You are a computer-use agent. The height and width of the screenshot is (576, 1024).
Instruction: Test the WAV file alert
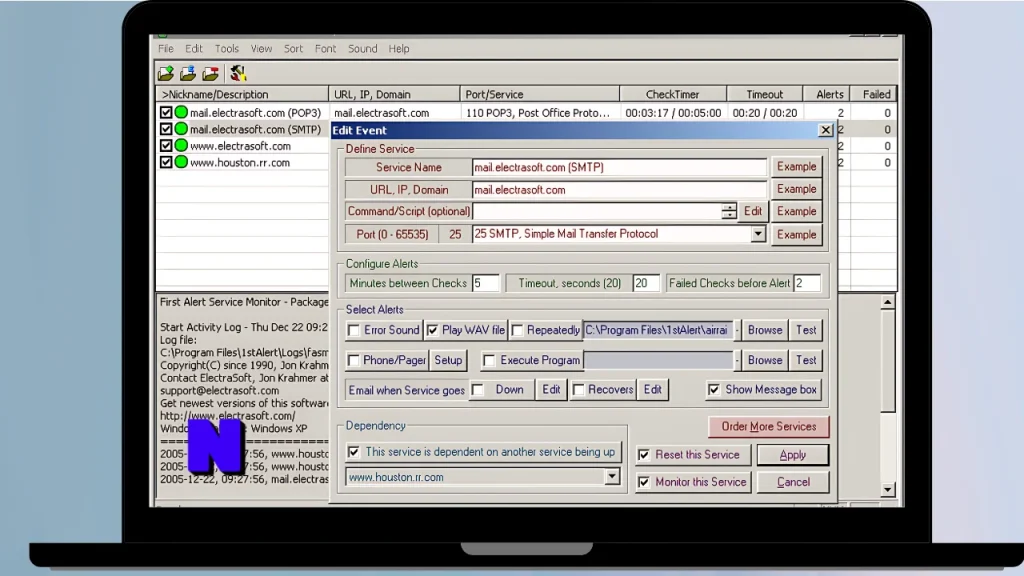(x=806, y=330)
